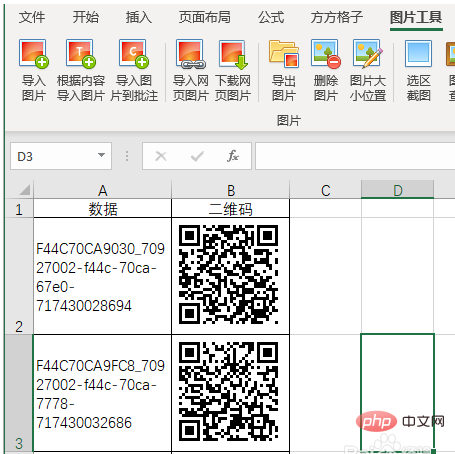Click the formula bar options dots handle
The image size is (455, 454).
(127, 156)
